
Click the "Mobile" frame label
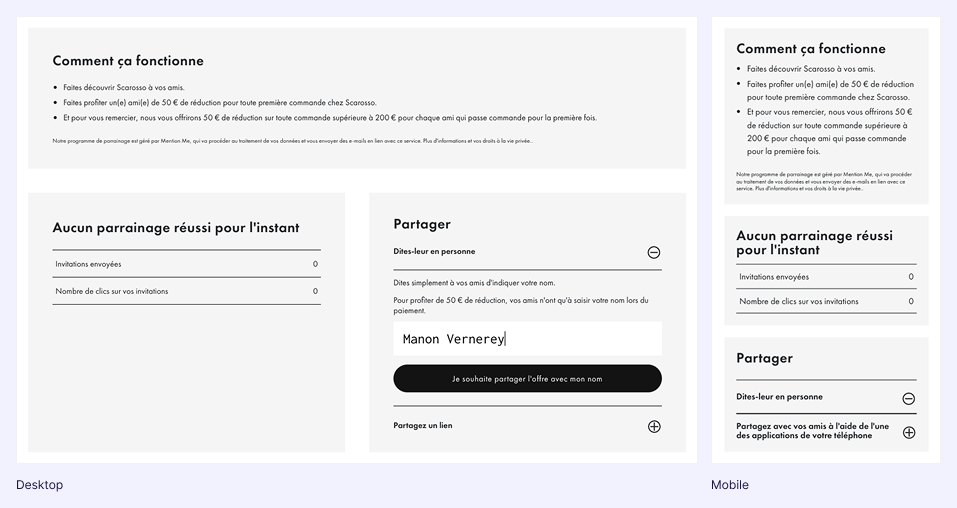730,485
